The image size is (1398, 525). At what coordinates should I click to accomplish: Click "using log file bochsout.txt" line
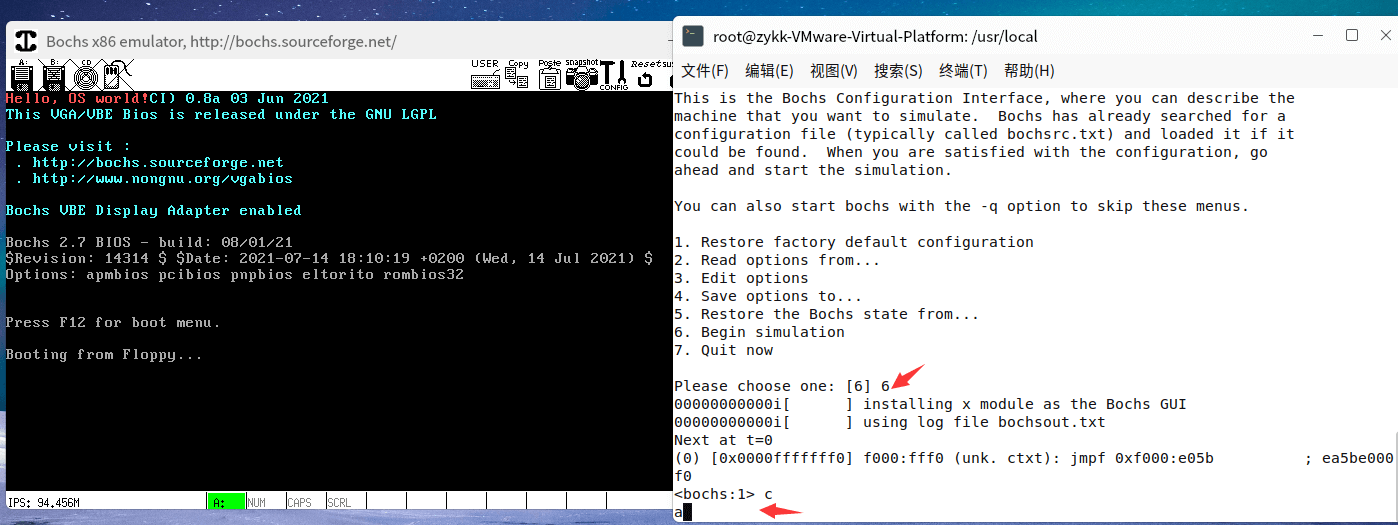(x=984, y=422)
